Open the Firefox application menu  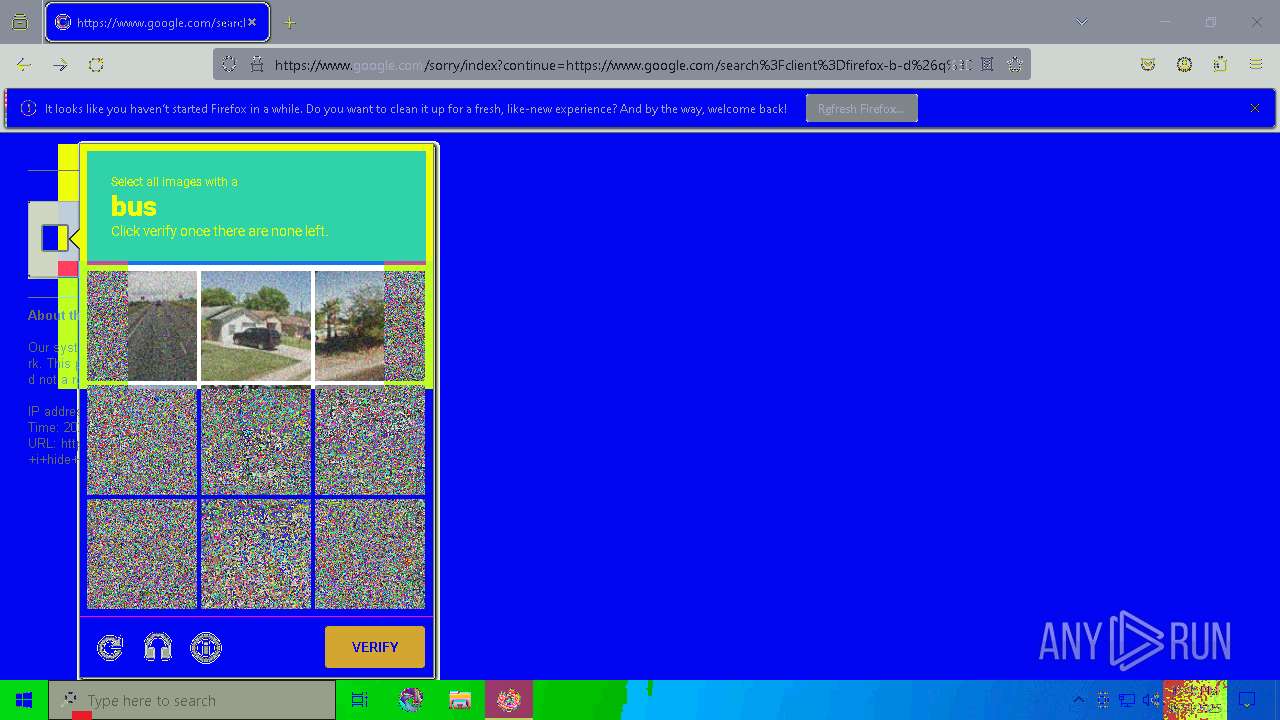(1256, 64)
